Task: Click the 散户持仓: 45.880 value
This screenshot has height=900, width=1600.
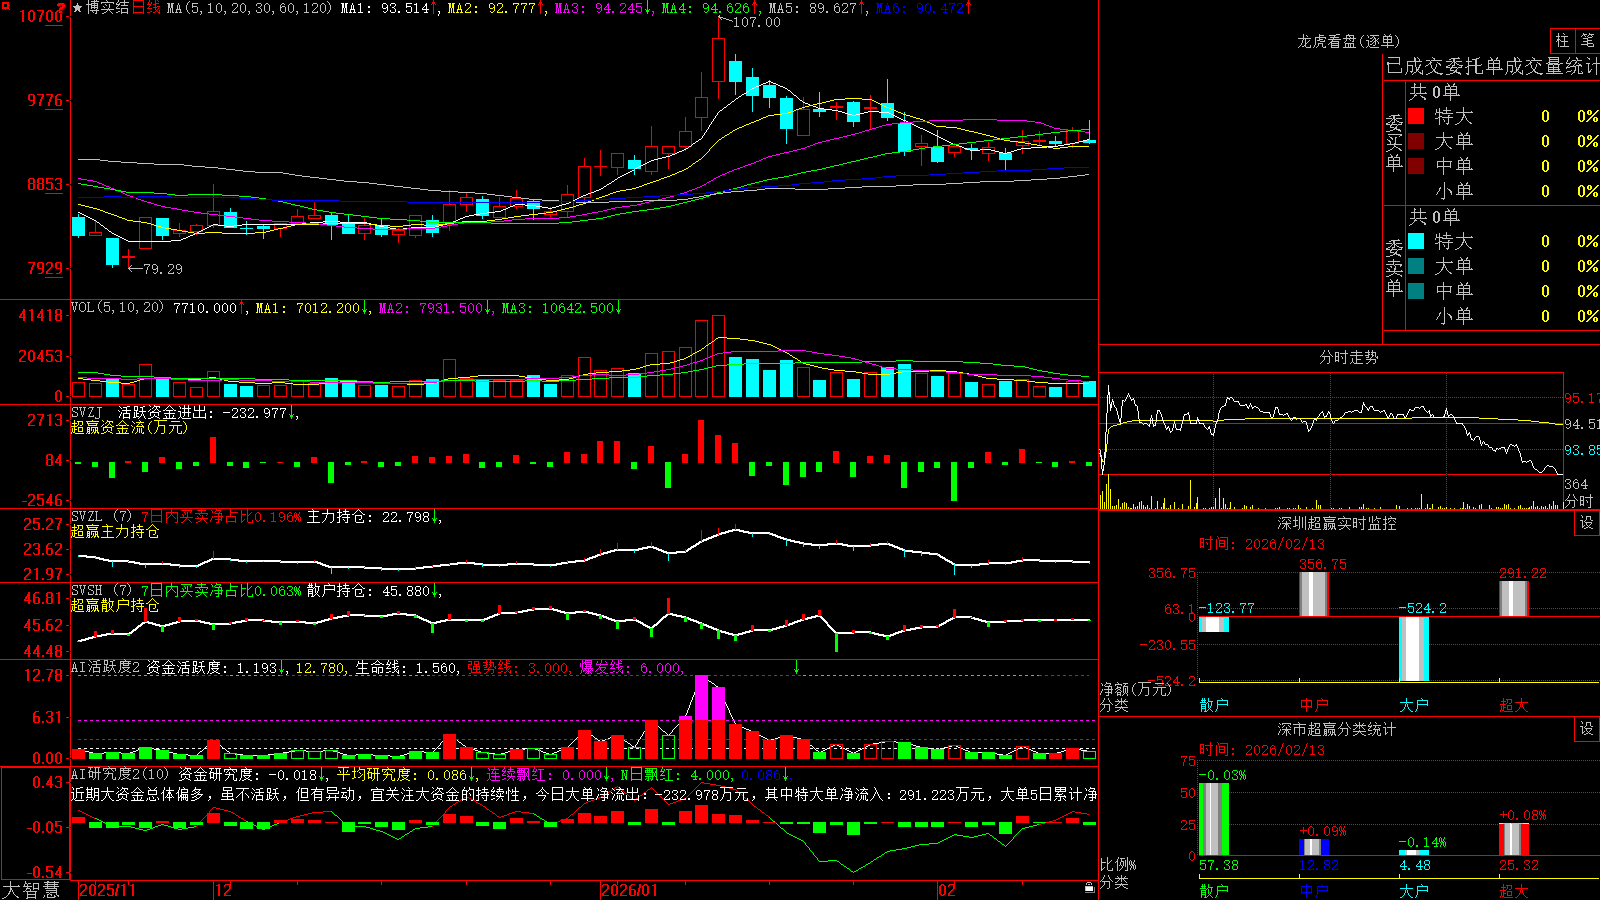Action: pos(368,591)
